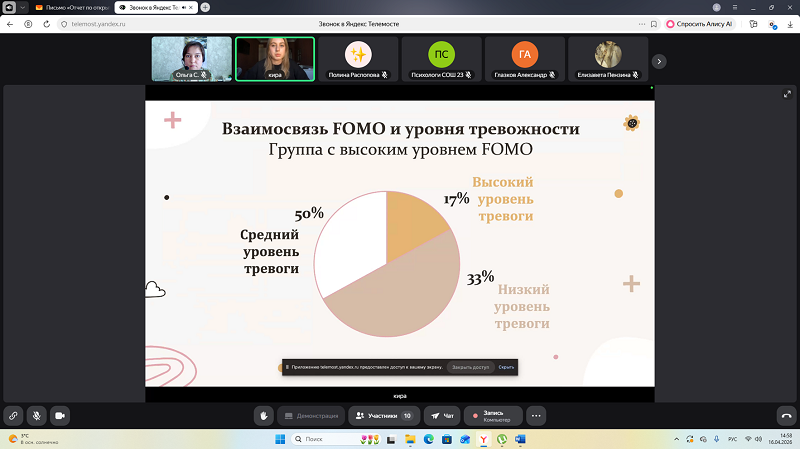Click the Скрыть link in sharing bar
The height and width of the screenshot is (449, 800).
[x=506, y=367]
